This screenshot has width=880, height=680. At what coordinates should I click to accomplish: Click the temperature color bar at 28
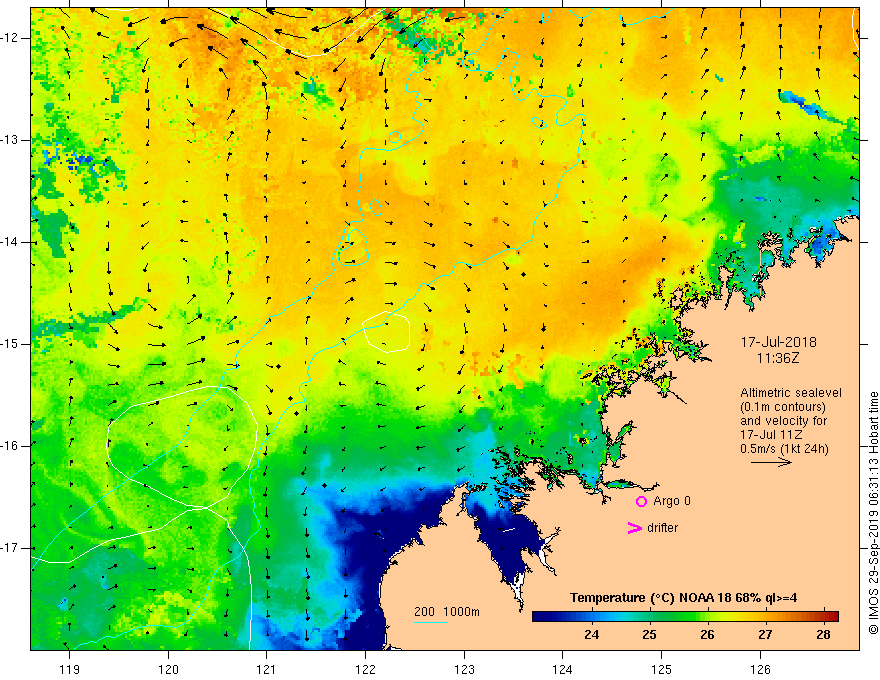(x=823, y=616)
